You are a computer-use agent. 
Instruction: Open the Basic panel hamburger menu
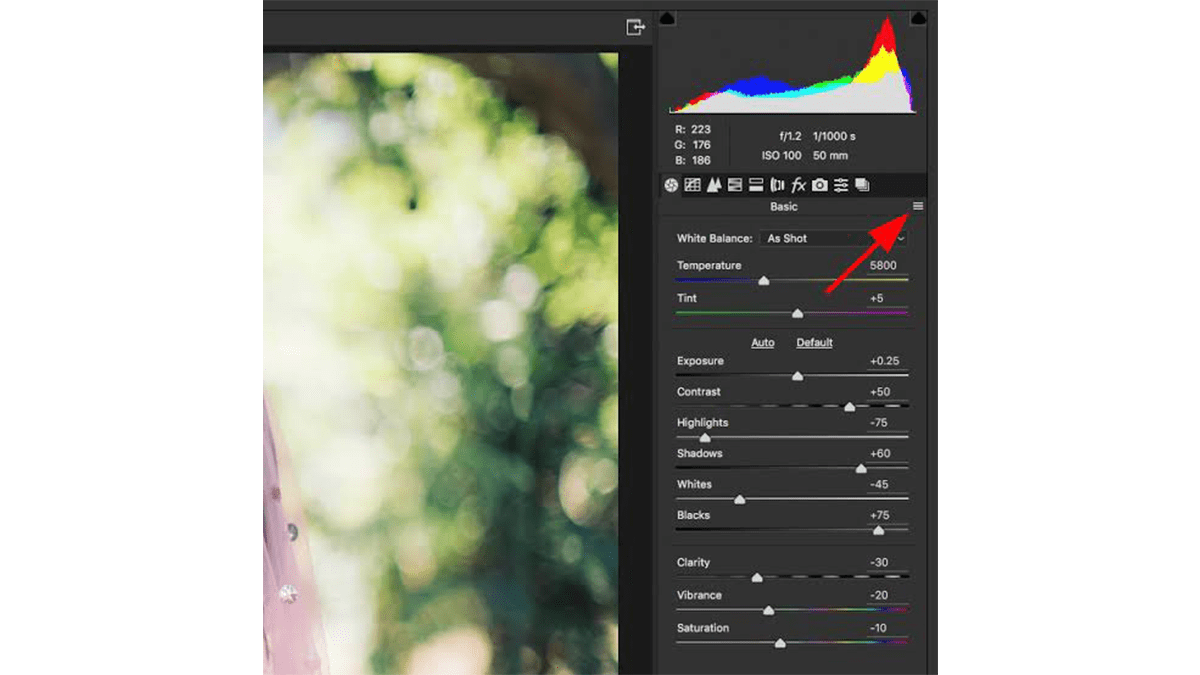918,206
